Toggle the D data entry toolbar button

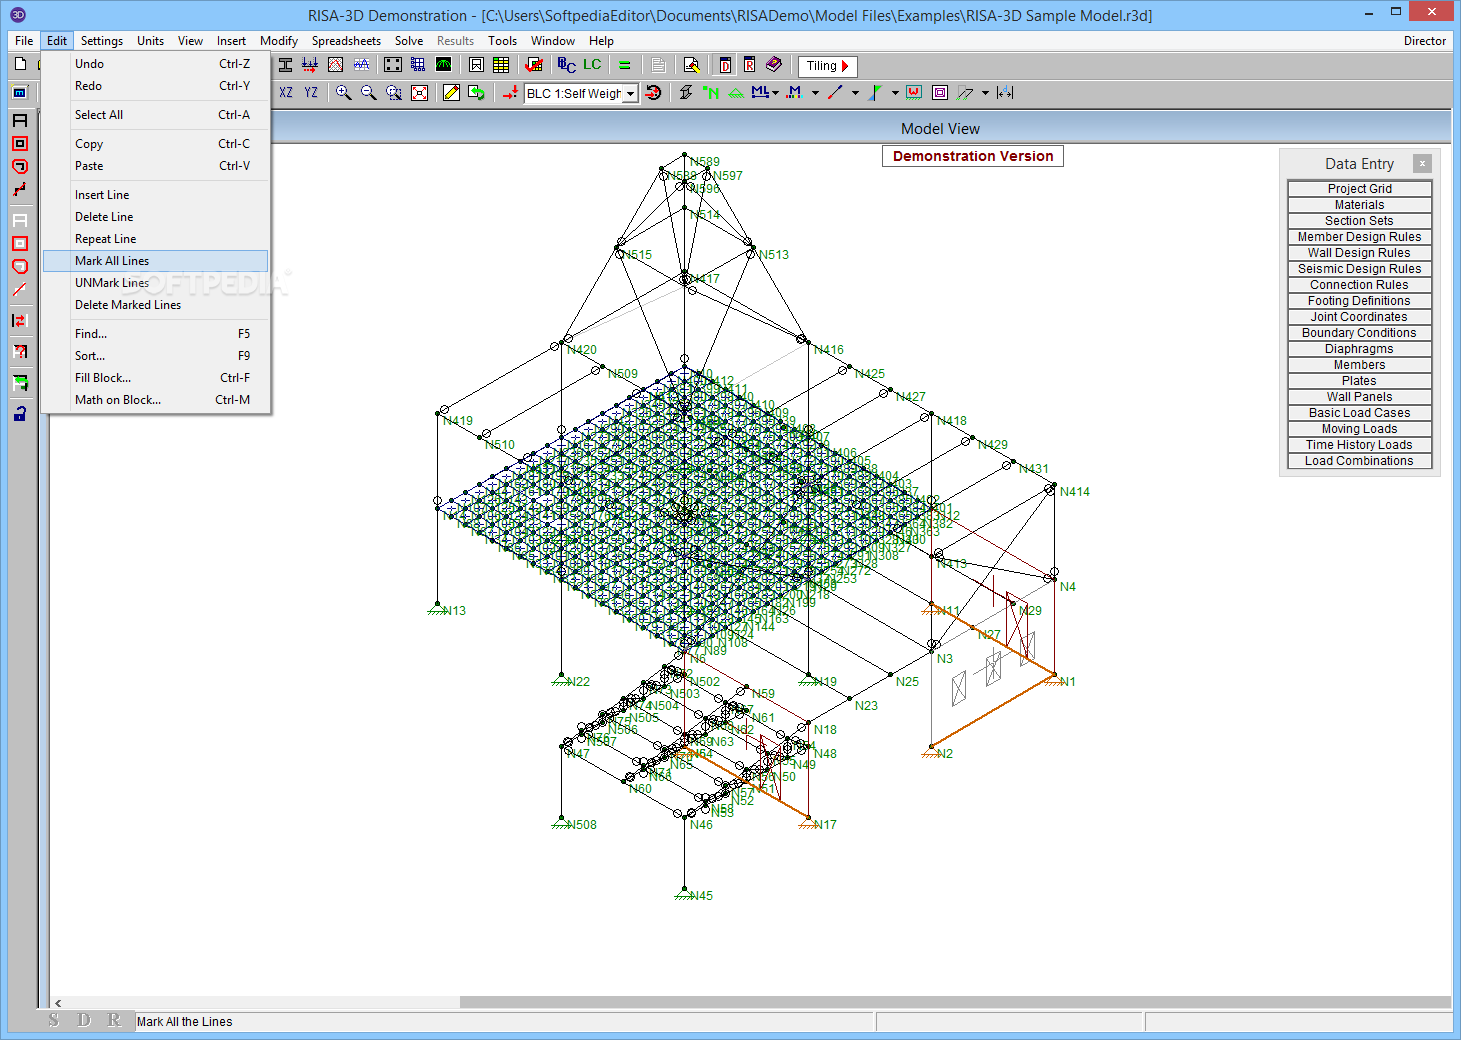coord(725,65)
